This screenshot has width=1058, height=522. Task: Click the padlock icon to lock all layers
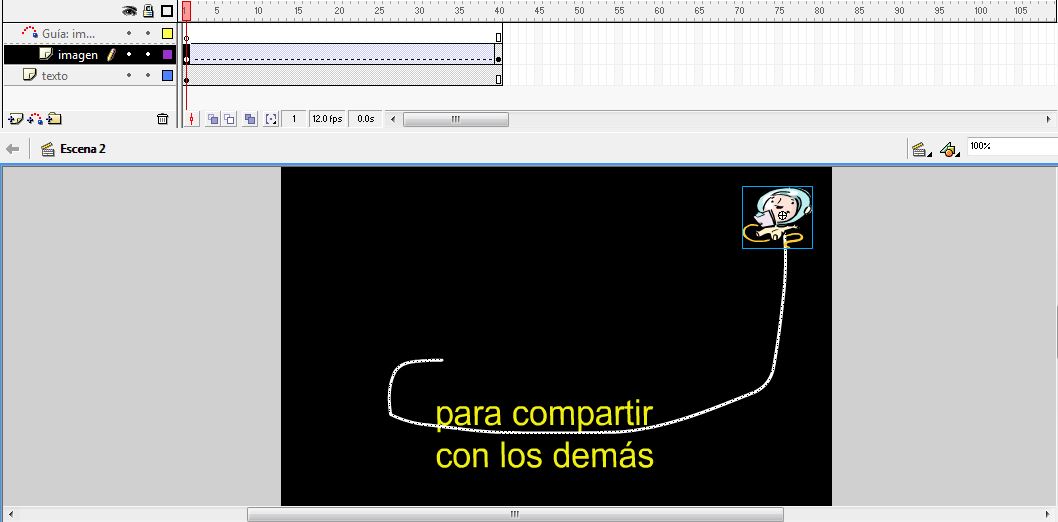coord(148,11)
